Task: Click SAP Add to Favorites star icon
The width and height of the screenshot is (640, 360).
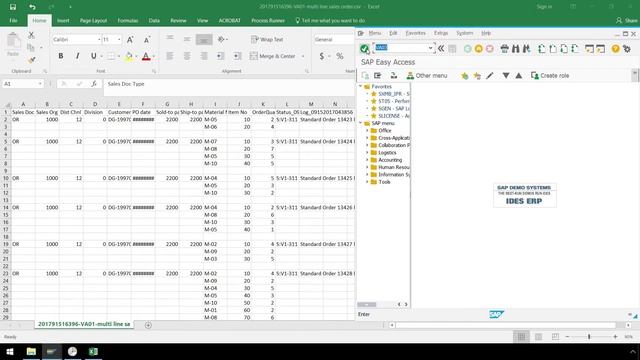Action: [x=464, y=76]
